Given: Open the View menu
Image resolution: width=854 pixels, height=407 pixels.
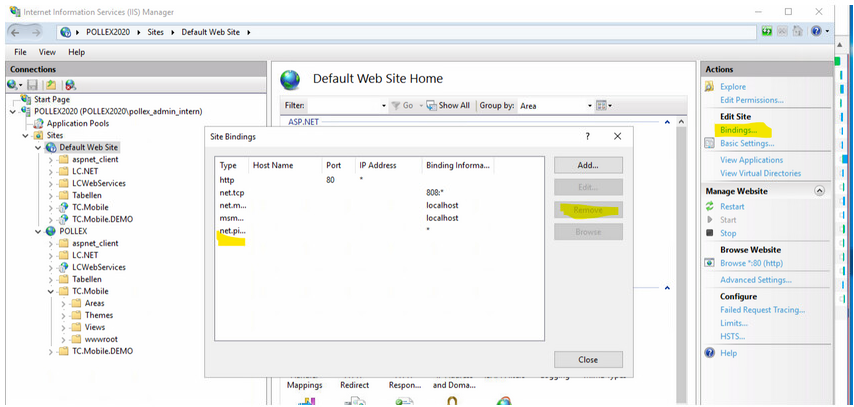Looking at the screenshot, I should 47,52.
